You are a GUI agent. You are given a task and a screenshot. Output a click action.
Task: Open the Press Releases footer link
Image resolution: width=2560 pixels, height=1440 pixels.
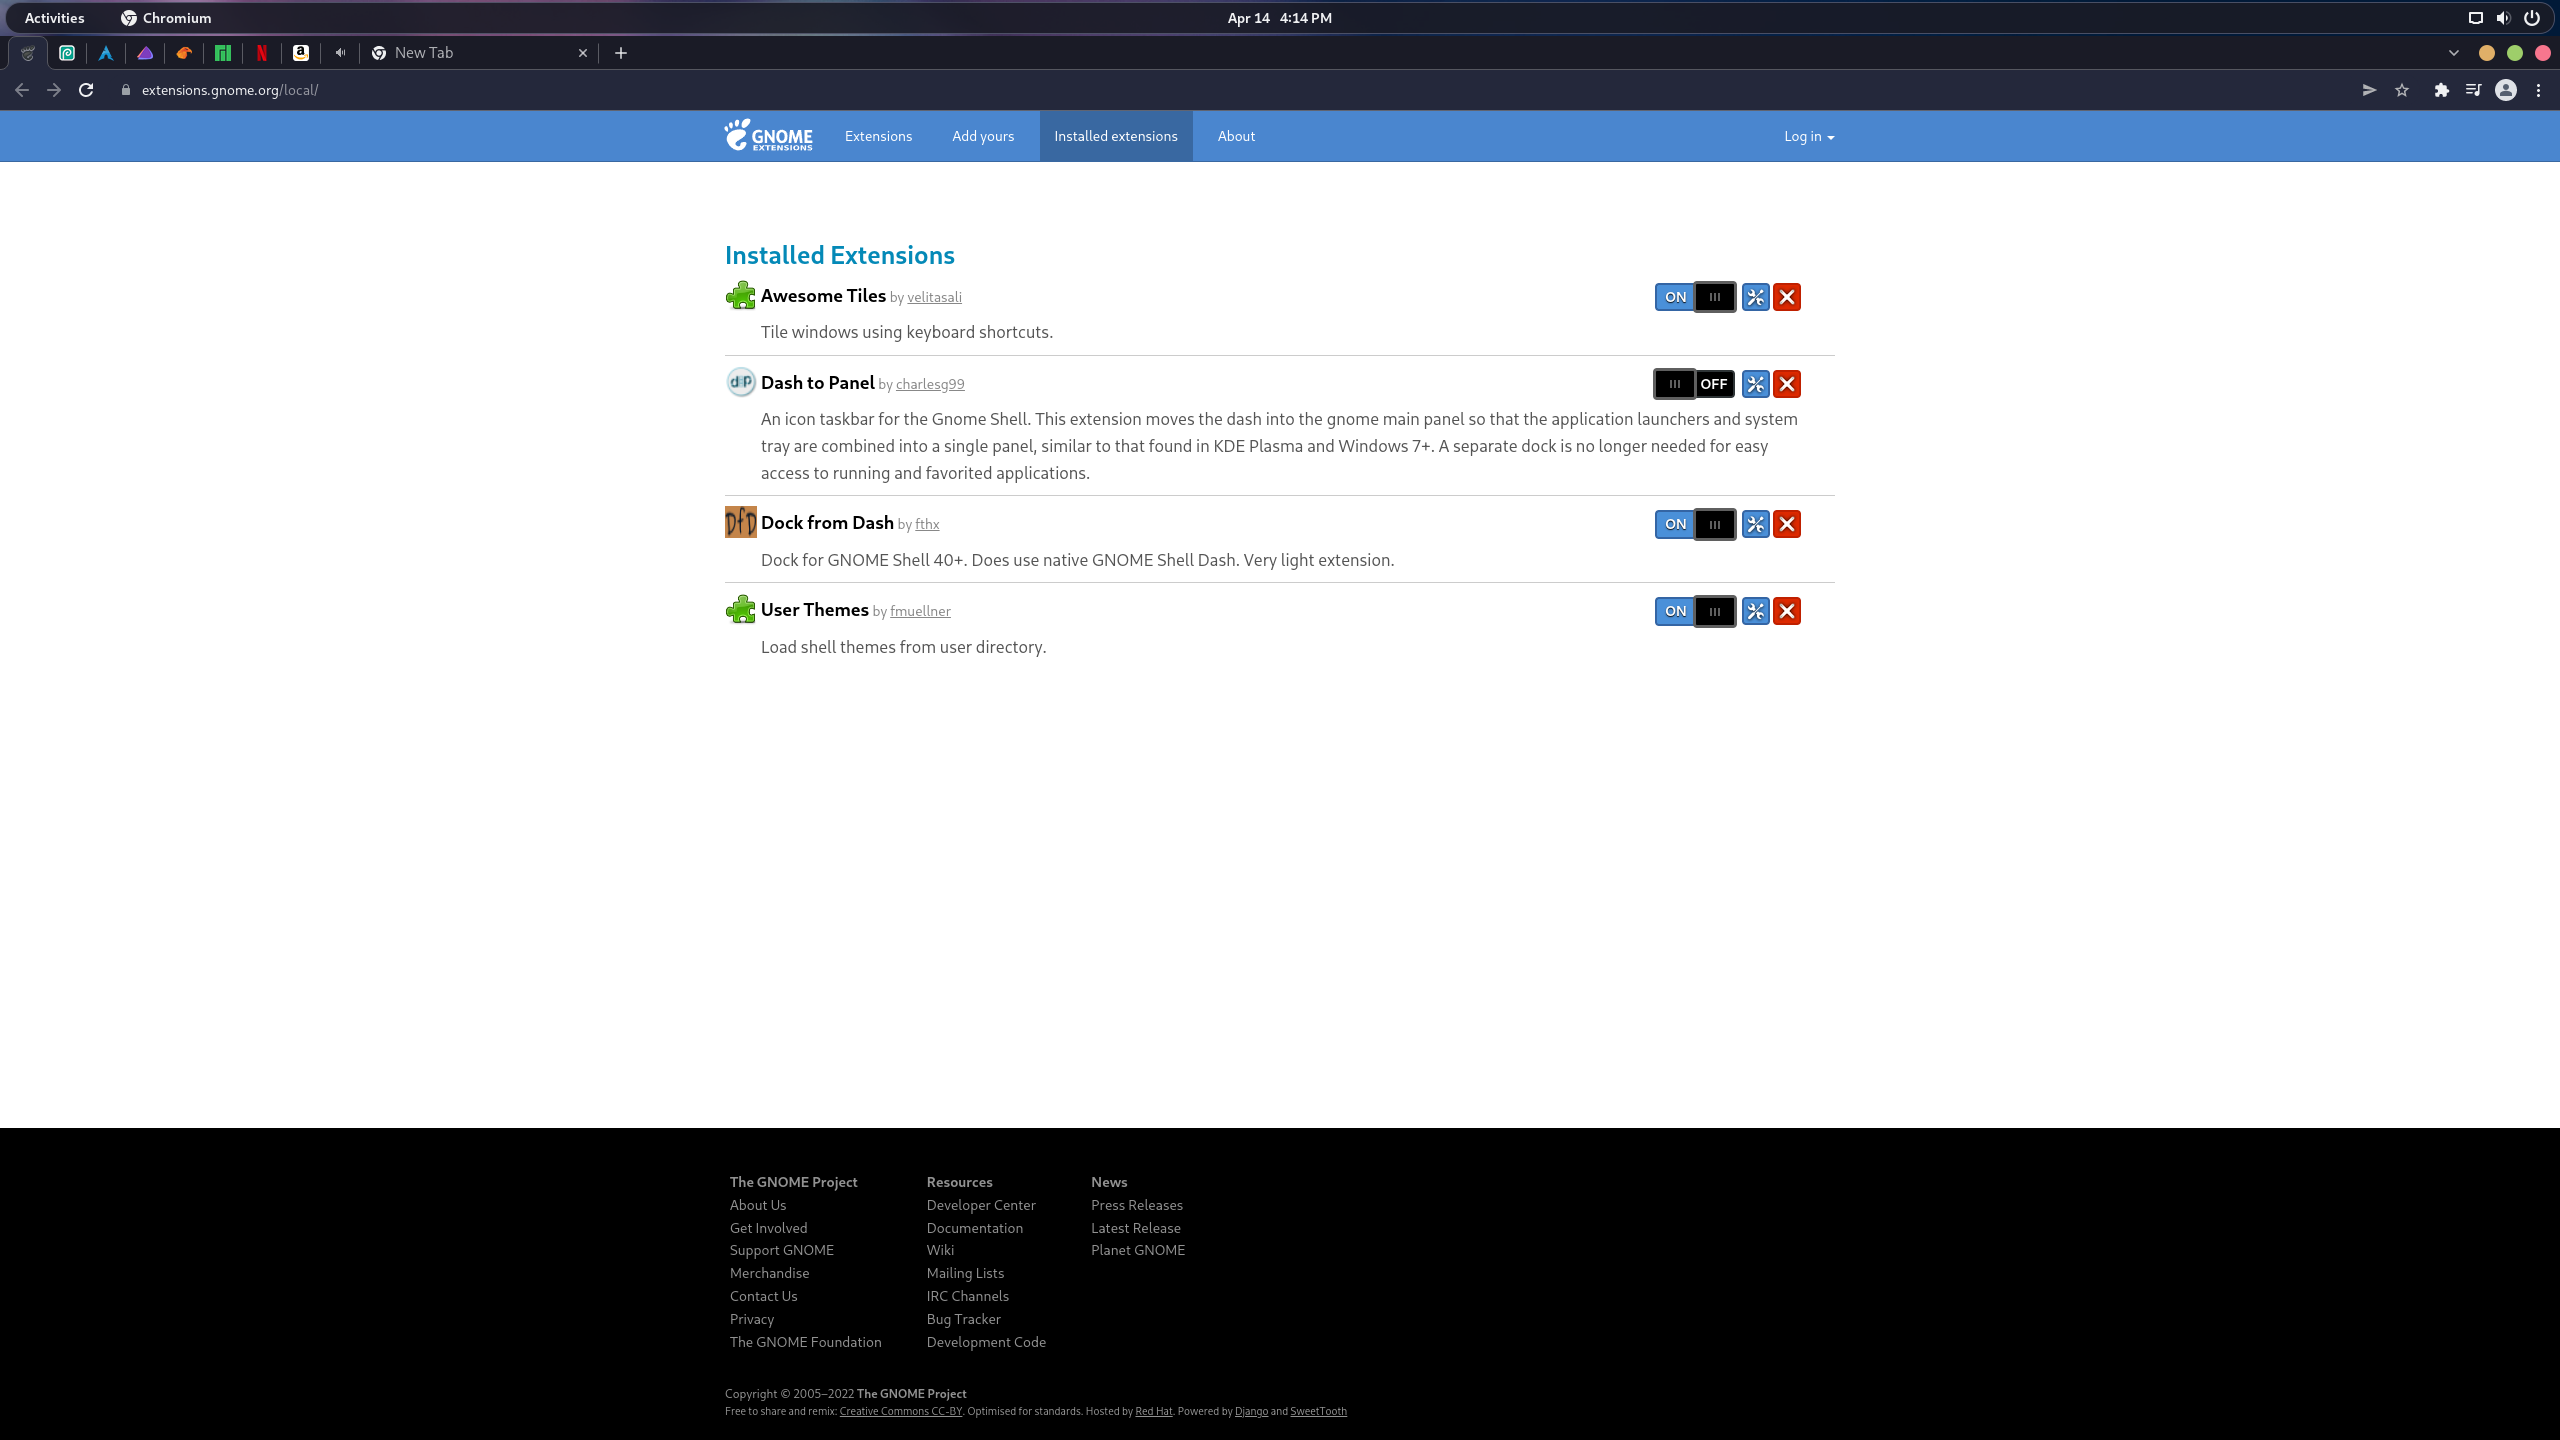pyautogui.click(x=1136, y=1205)
